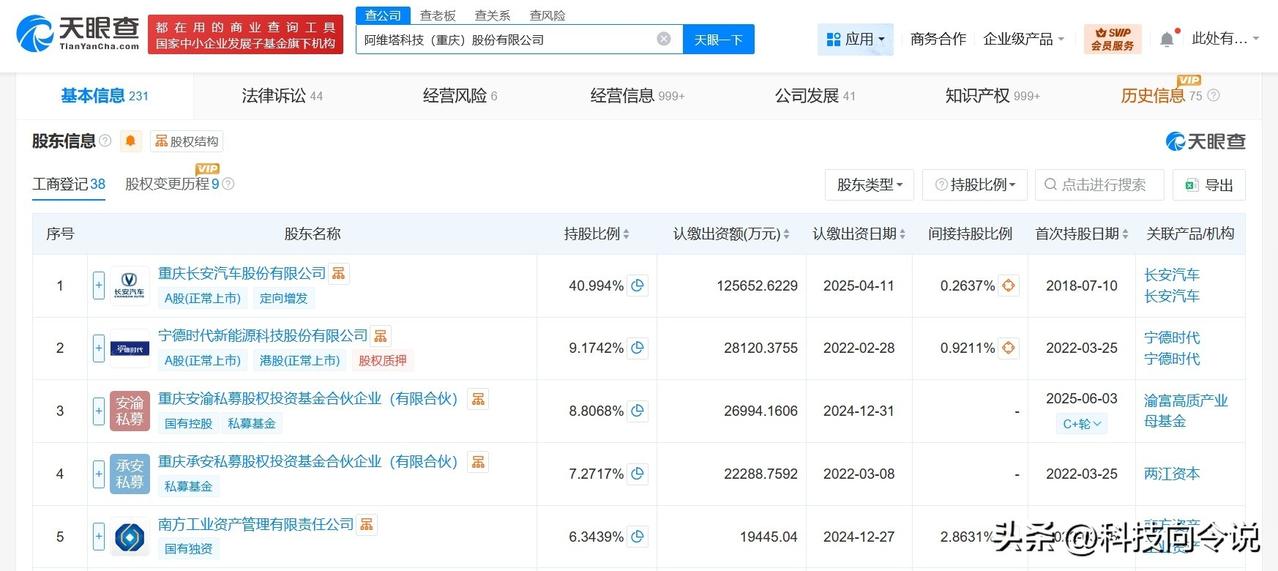
Task: Expand row 4 重庆承安私募 with plus button
Action: coord(99,474)
